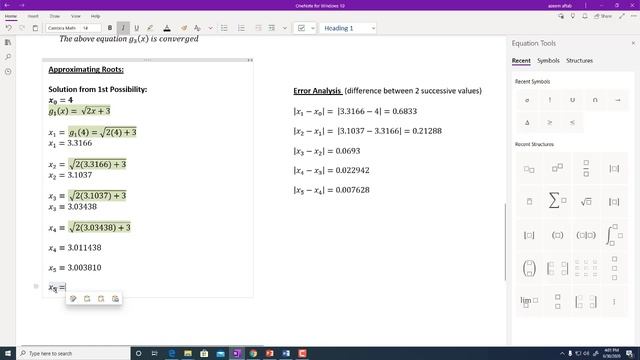Insert the right arrow → symbol
Image resolution: width=640 pixels, height=360 pixels.
pos(618,100)
